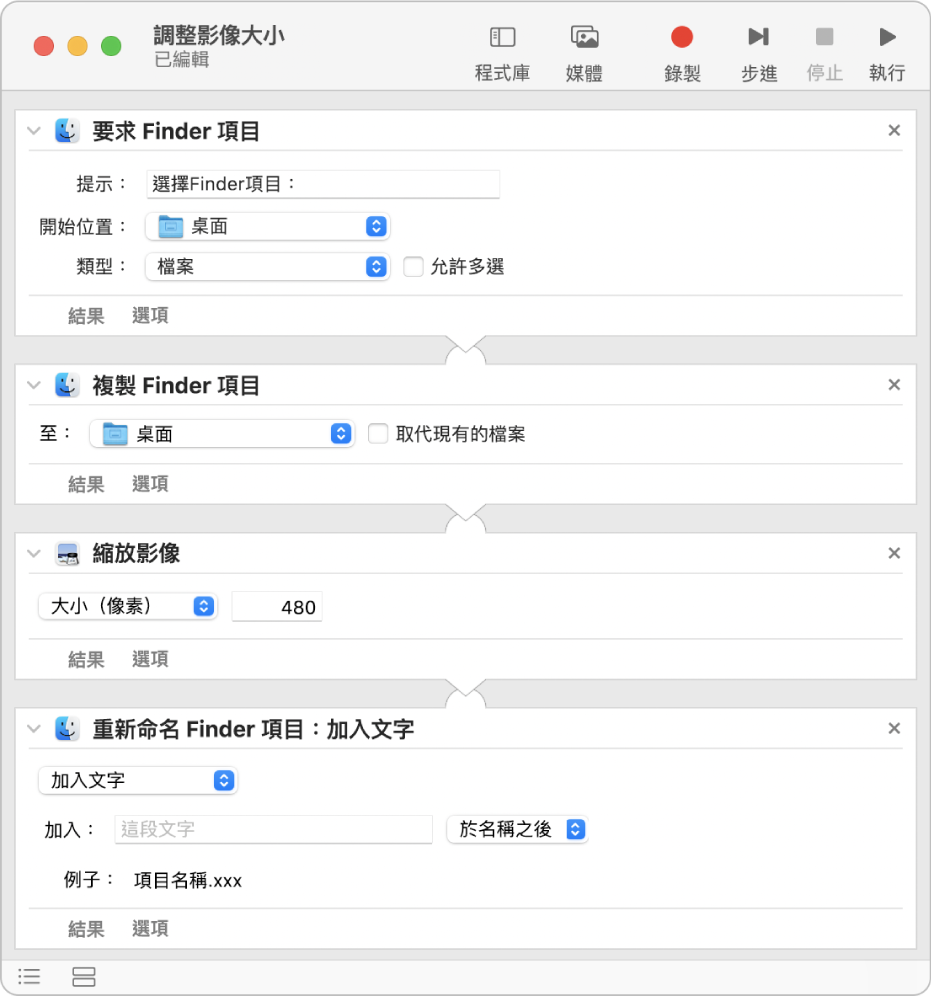The image size is (931, 998).
Task: Show the log list view icon
Action: pos(30,976)
